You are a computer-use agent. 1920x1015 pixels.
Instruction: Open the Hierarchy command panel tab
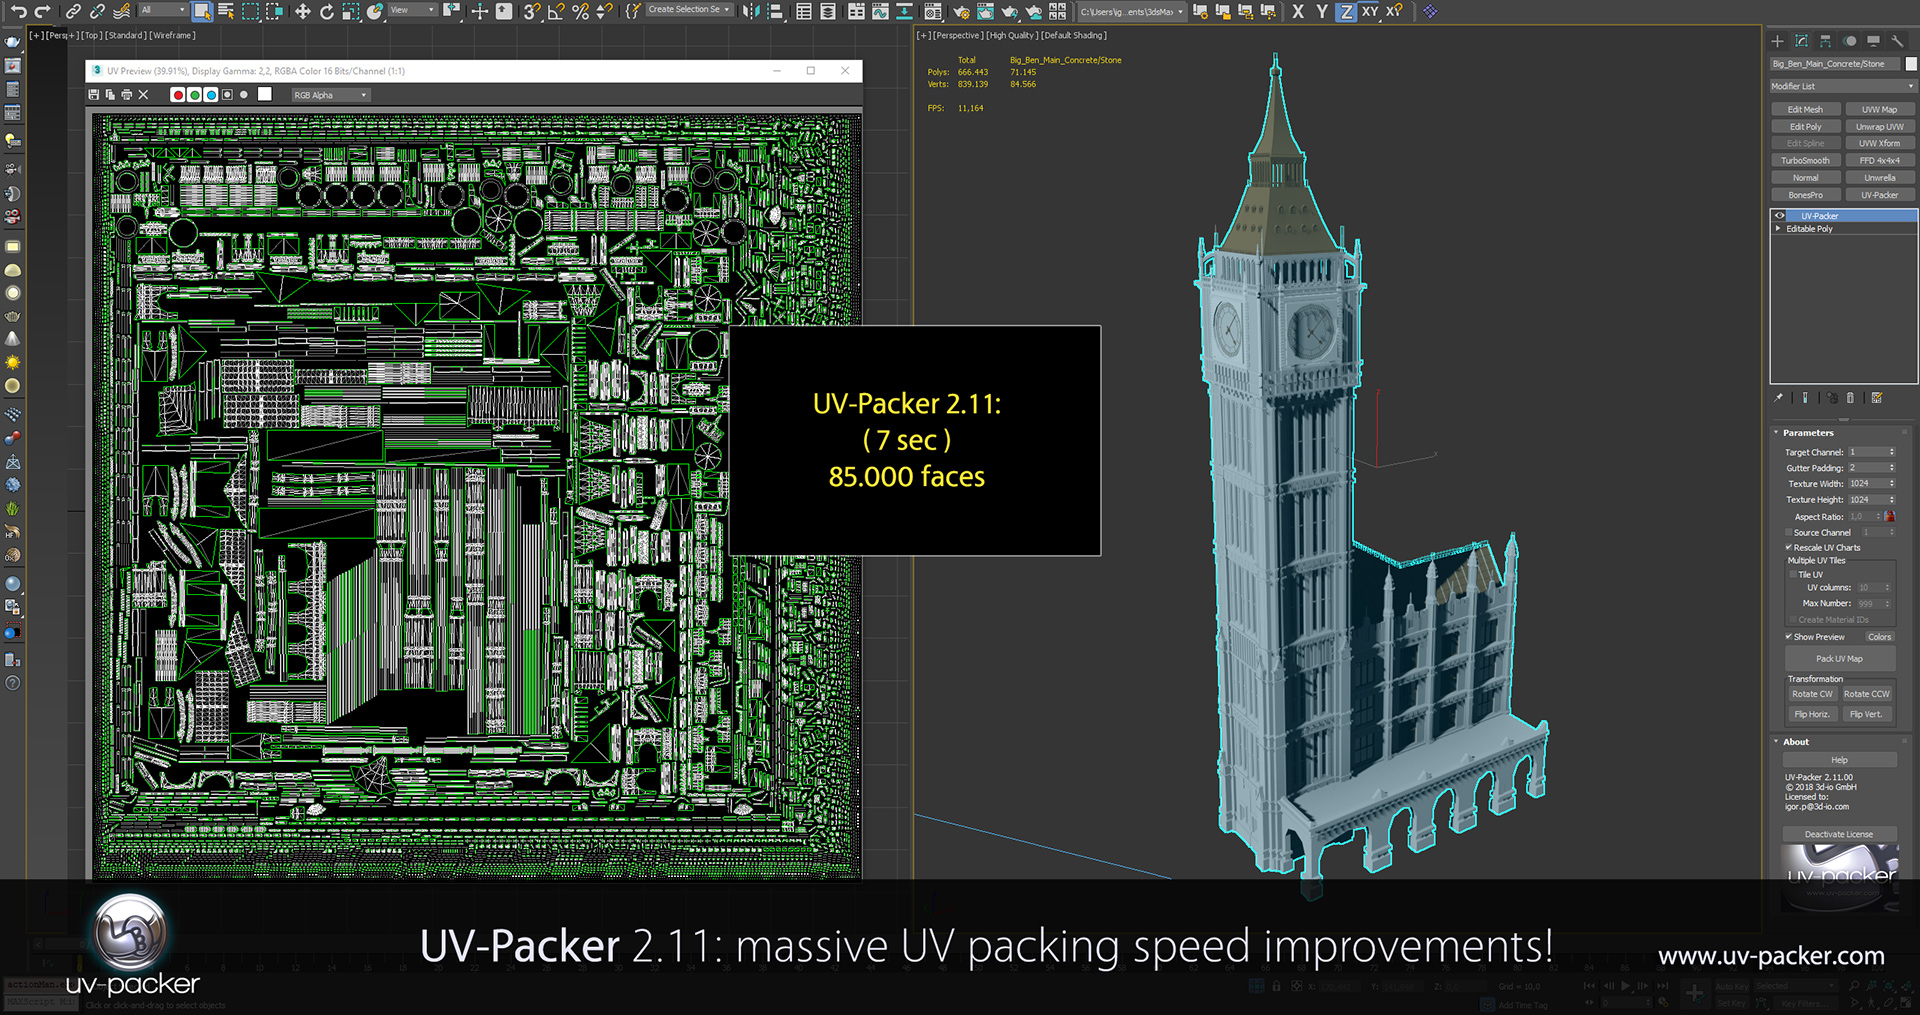[x=1825, y=41]
